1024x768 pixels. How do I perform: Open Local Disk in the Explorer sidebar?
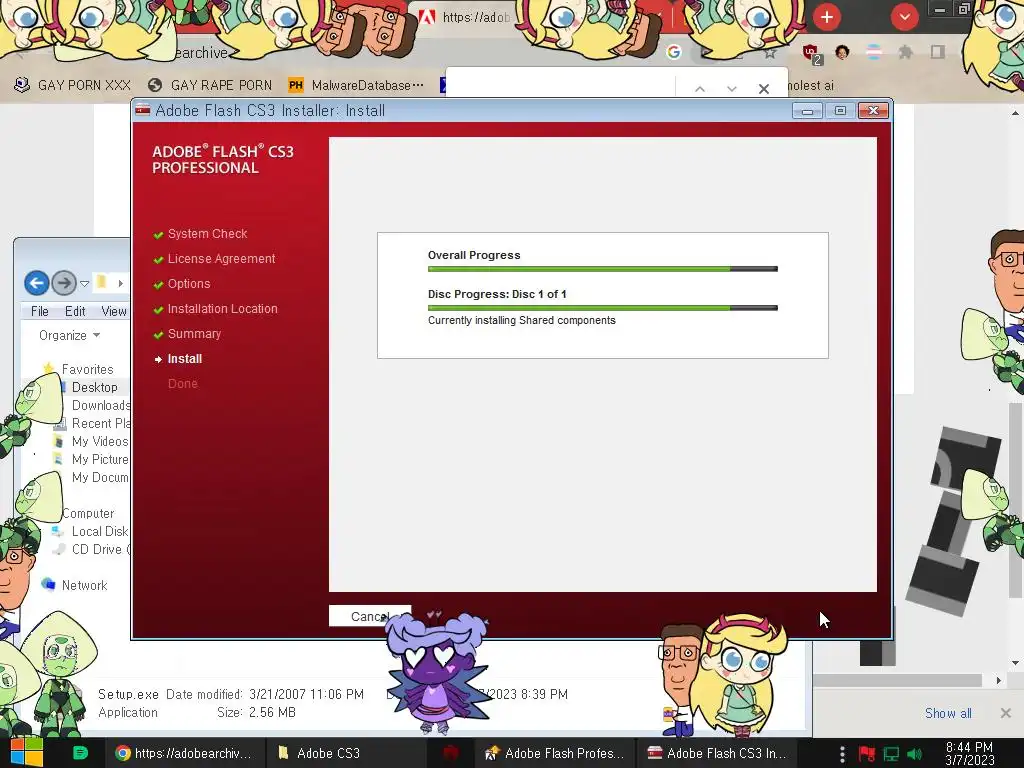pyautogui.click(x=100, y=532)
